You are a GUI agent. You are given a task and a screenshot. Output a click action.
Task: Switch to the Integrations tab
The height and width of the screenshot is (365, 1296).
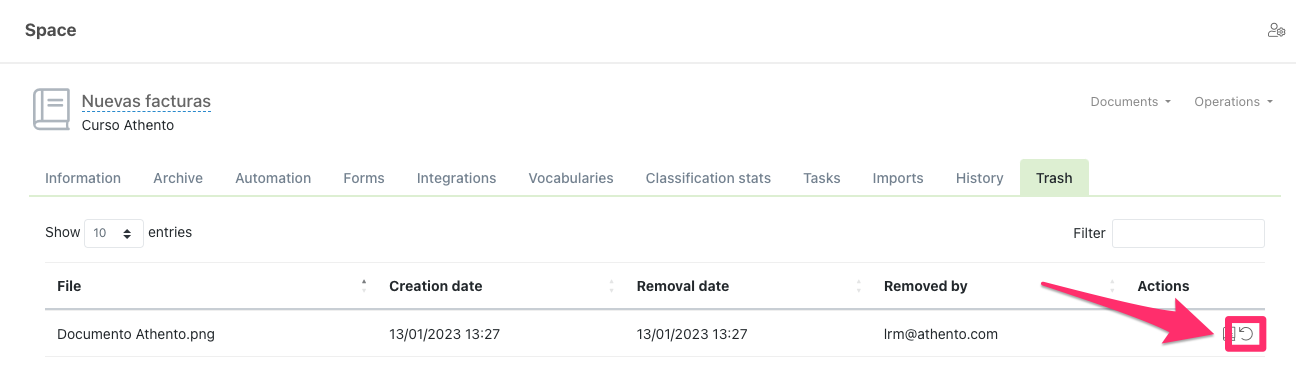point(456,178)
